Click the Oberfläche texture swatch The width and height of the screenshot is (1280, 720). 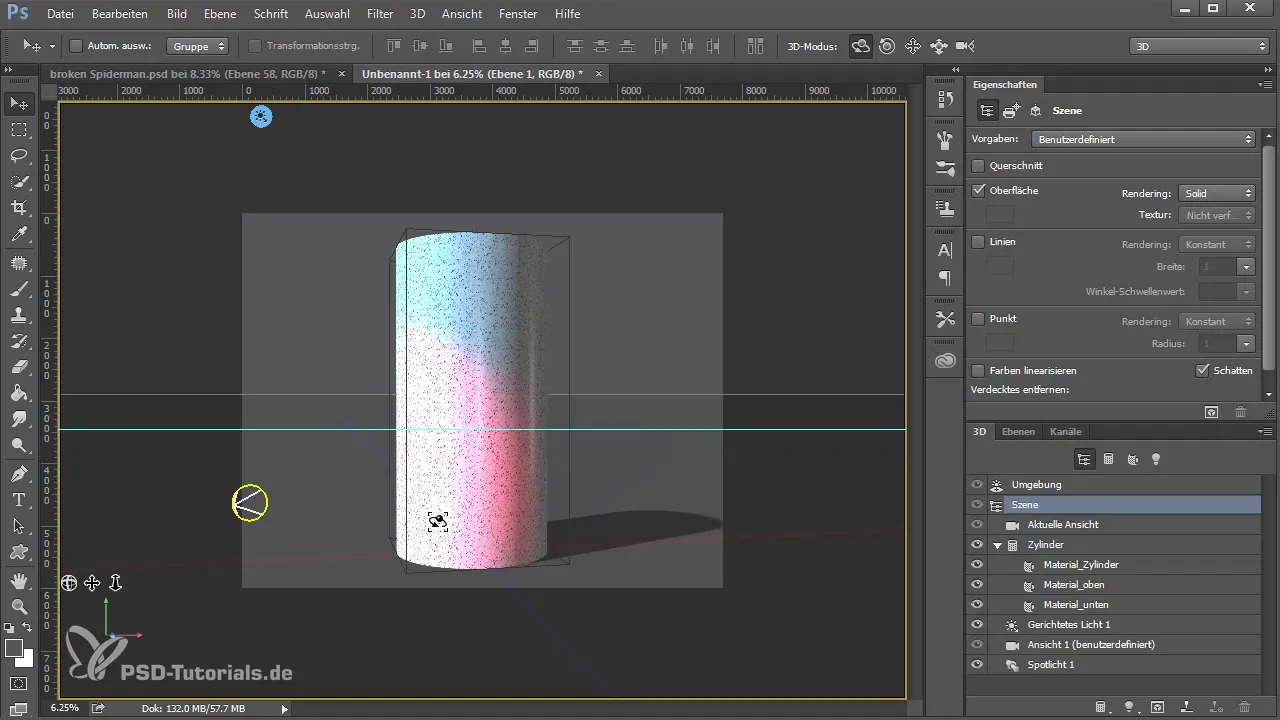1000,215
